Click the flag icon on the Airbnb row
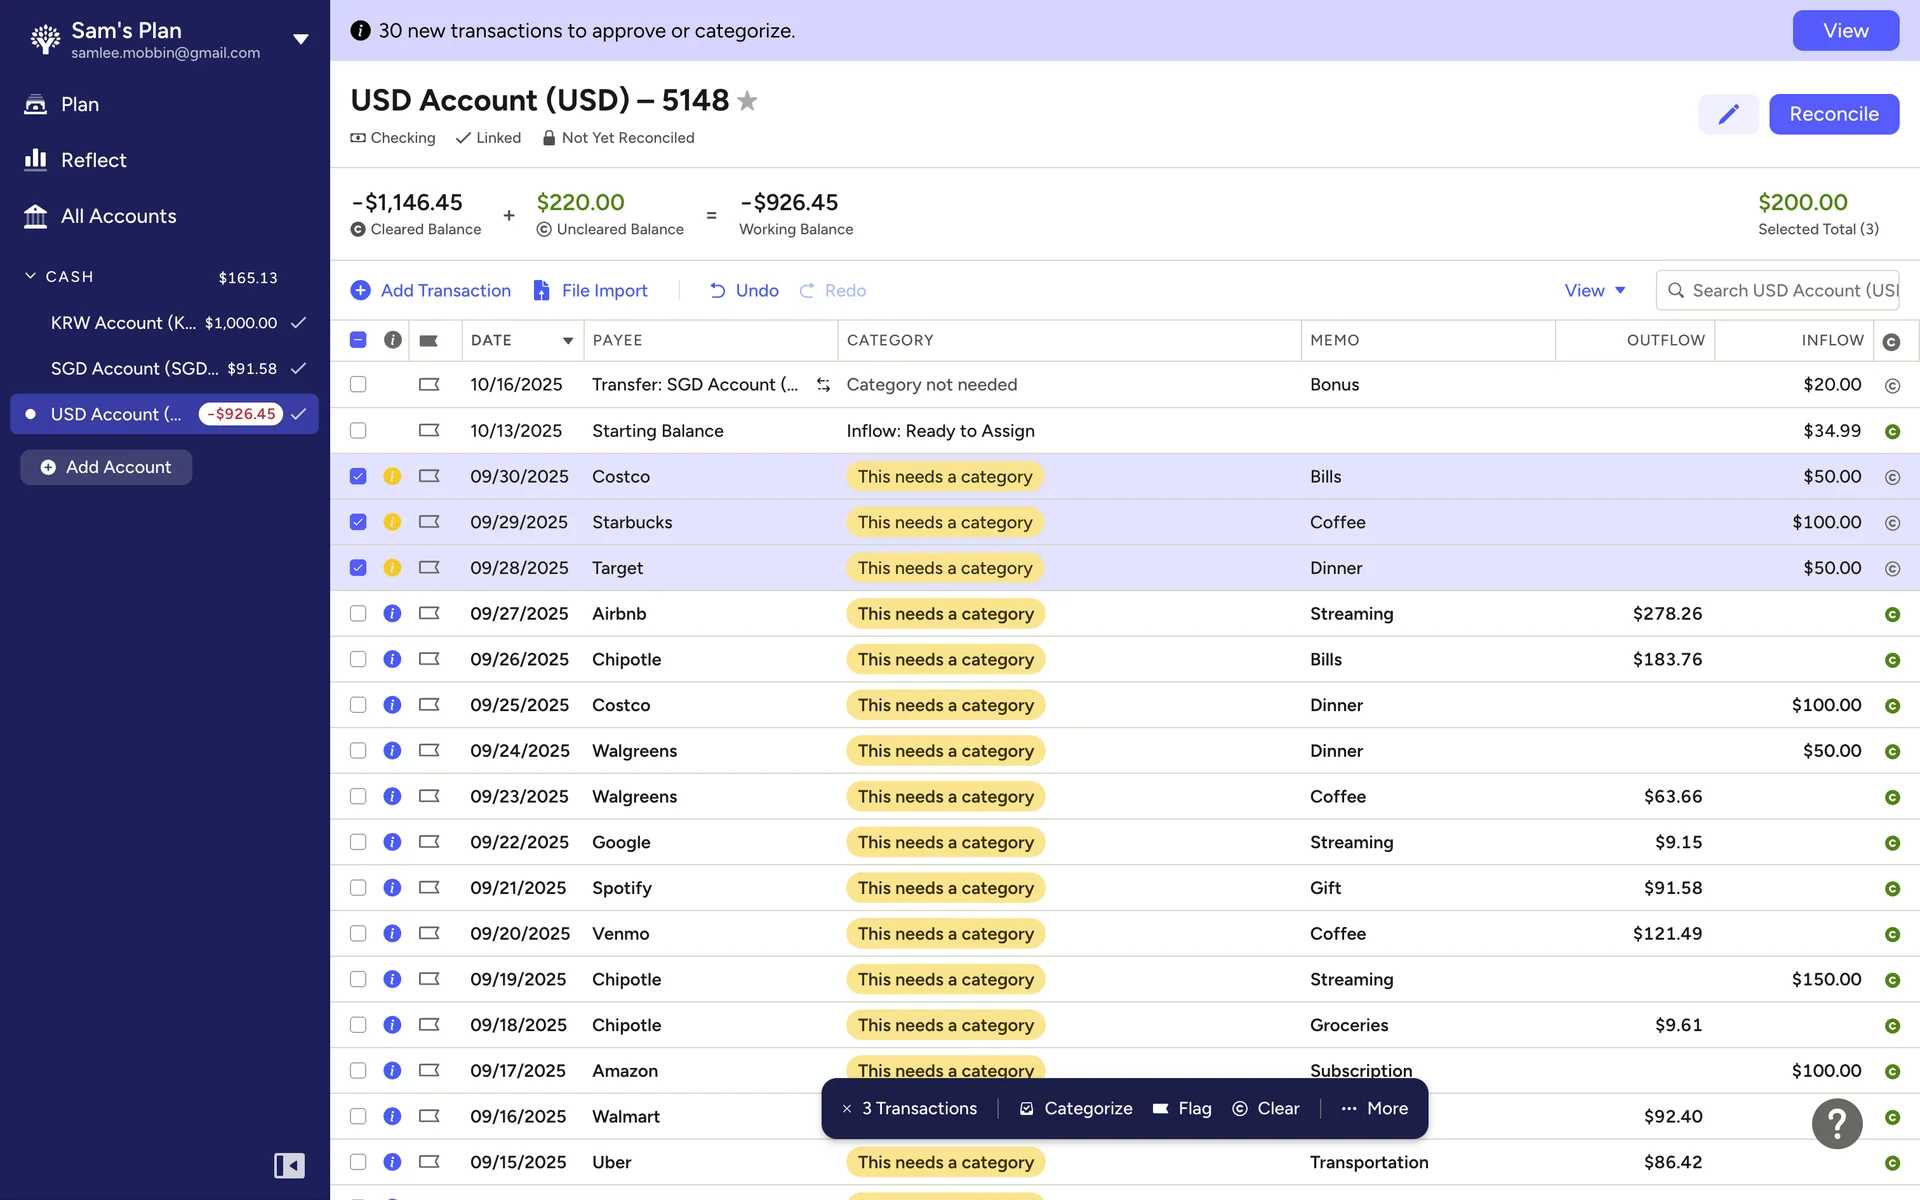1920x1200 pixels. [429, 614]
